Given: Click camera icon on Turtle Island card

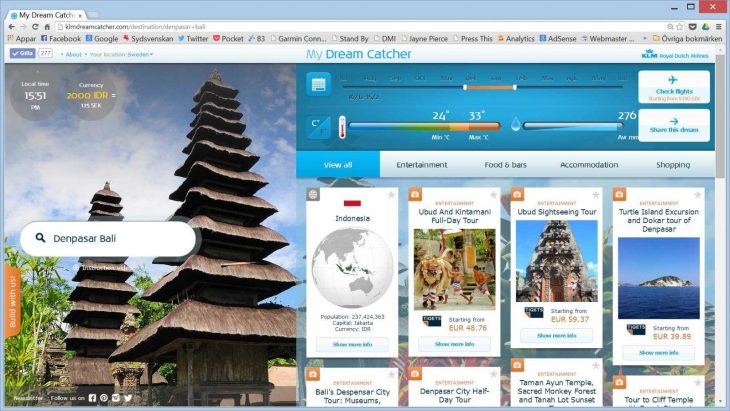Looking at the screenshot, I should pos(619,195).
